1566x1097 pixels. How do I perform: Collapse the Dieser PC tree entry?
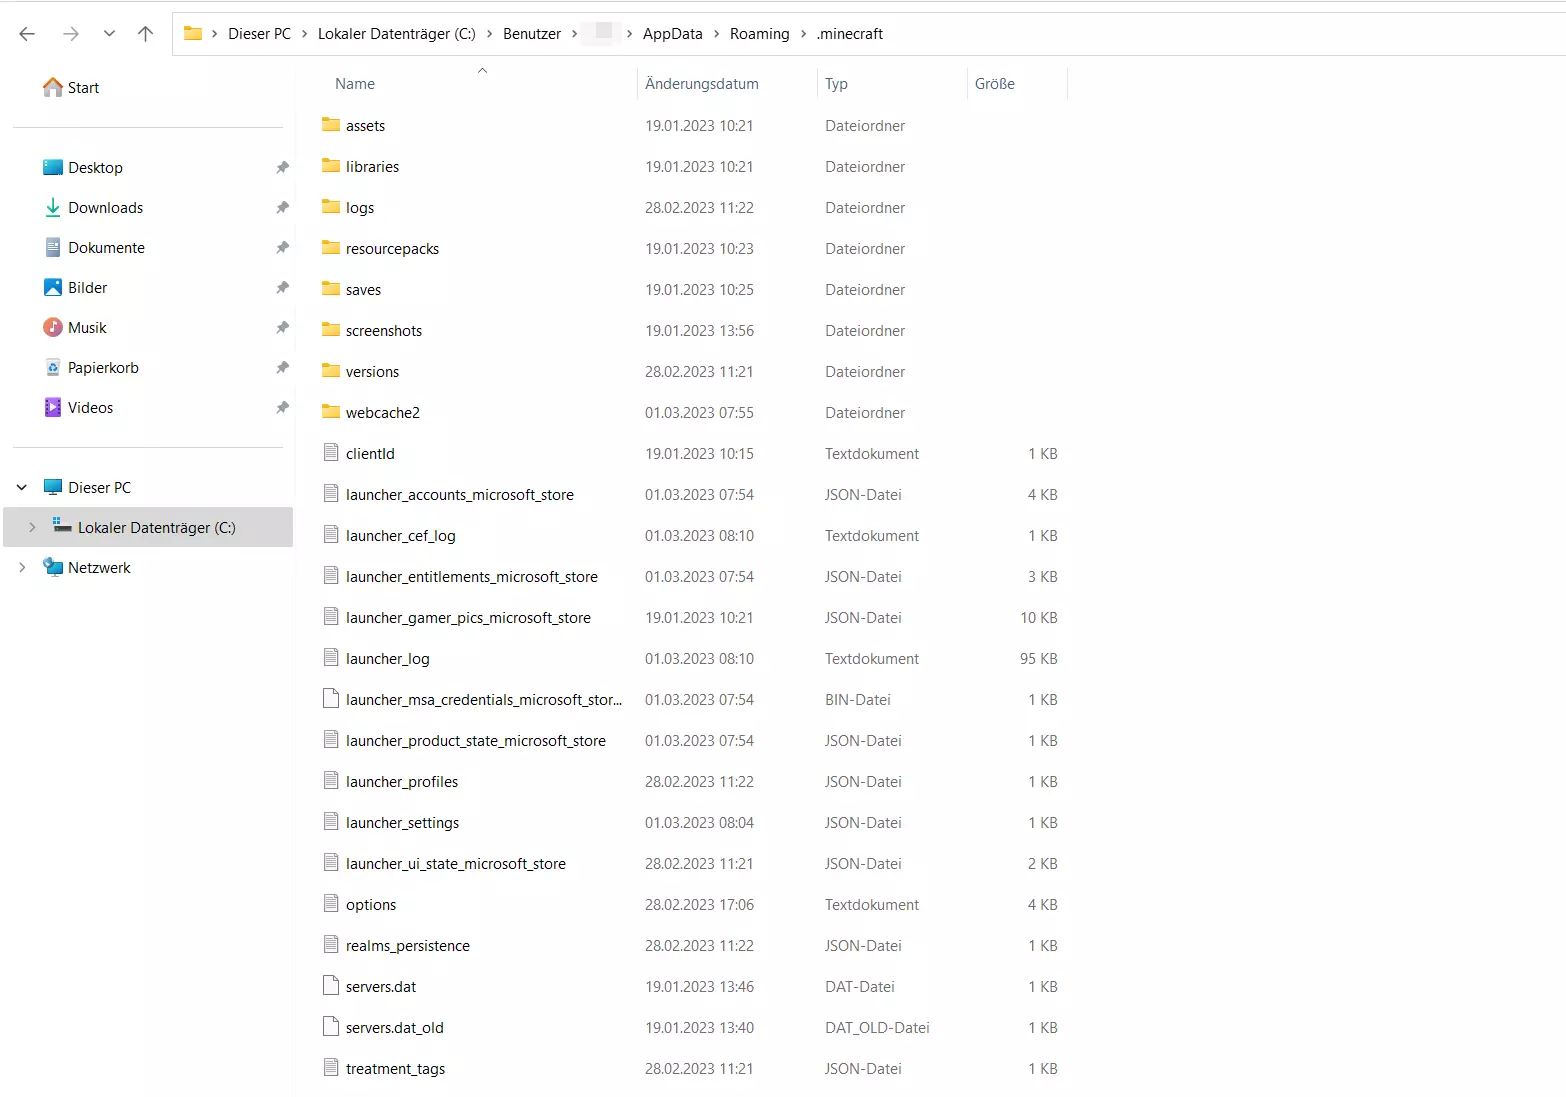(21, 487)
